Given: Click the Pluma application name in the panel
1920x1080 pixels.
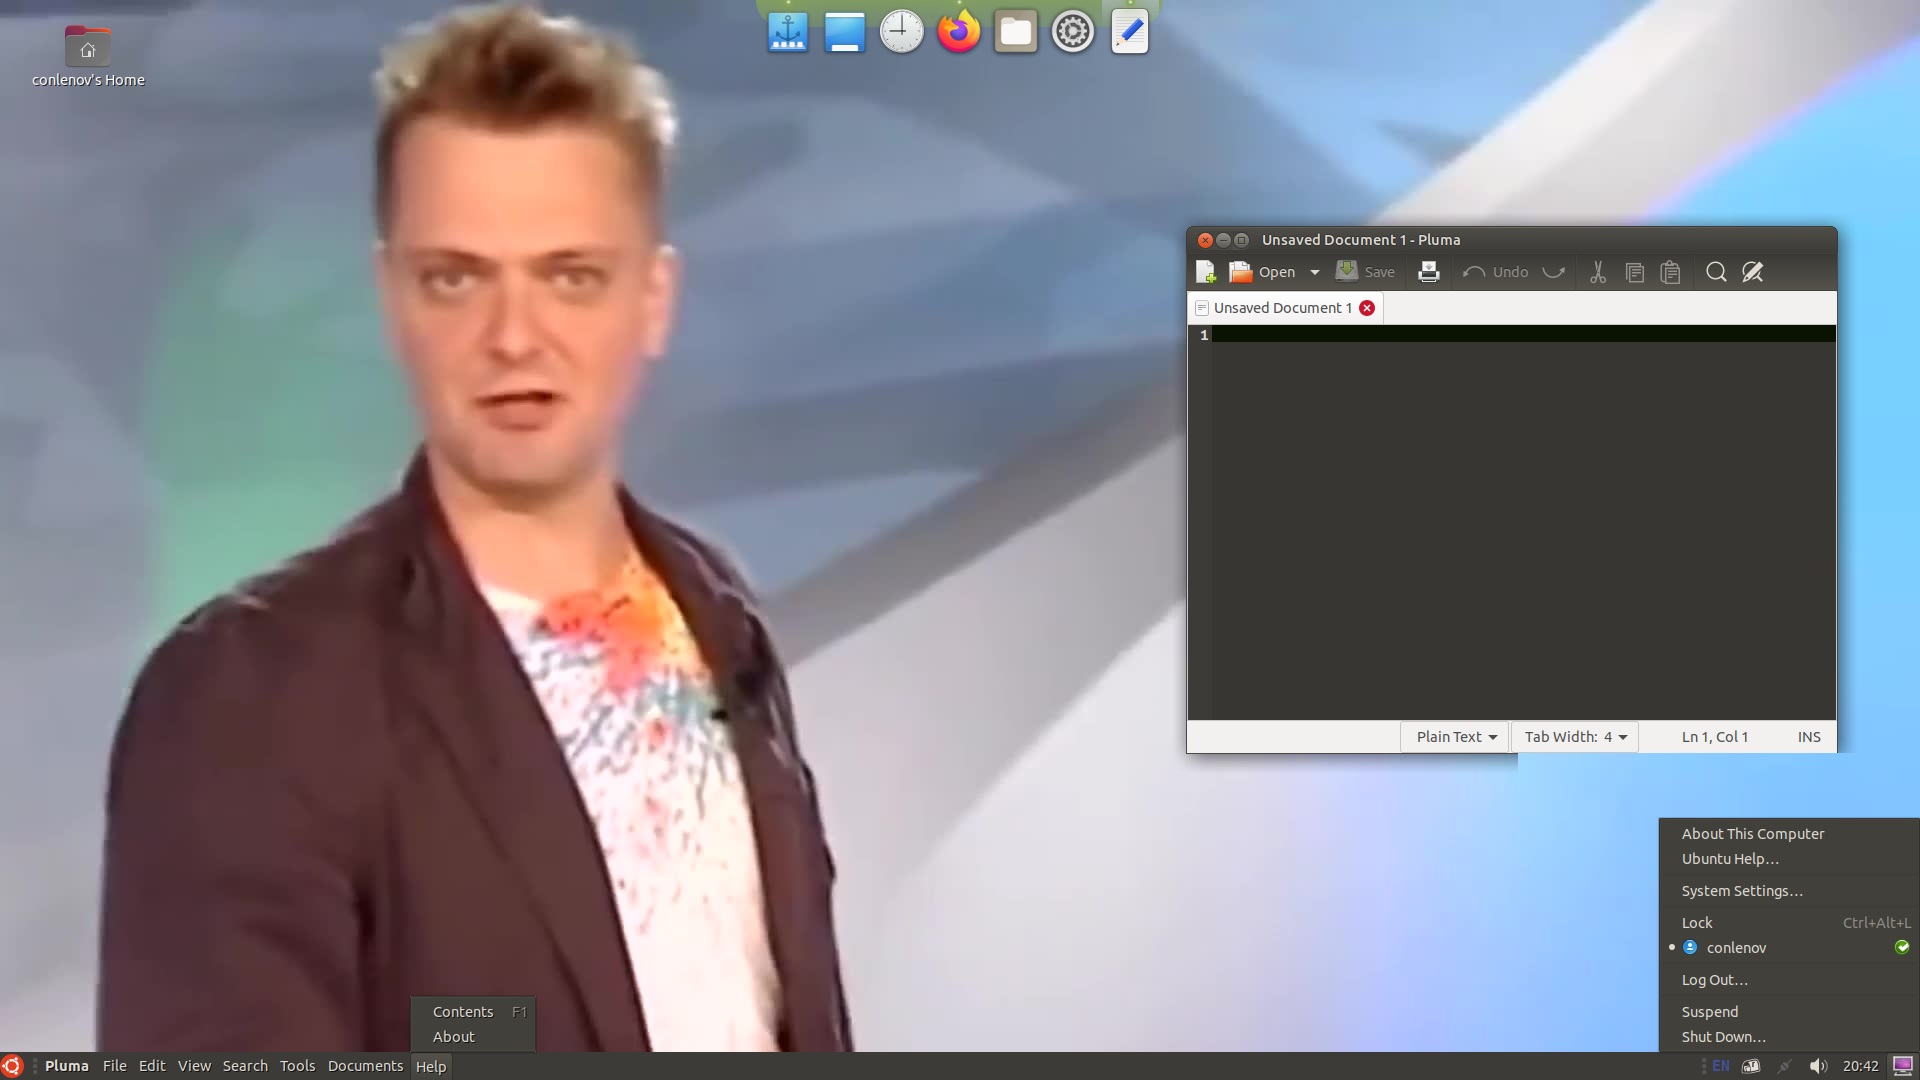Looking at the screenshot, I should point(67,1066).
